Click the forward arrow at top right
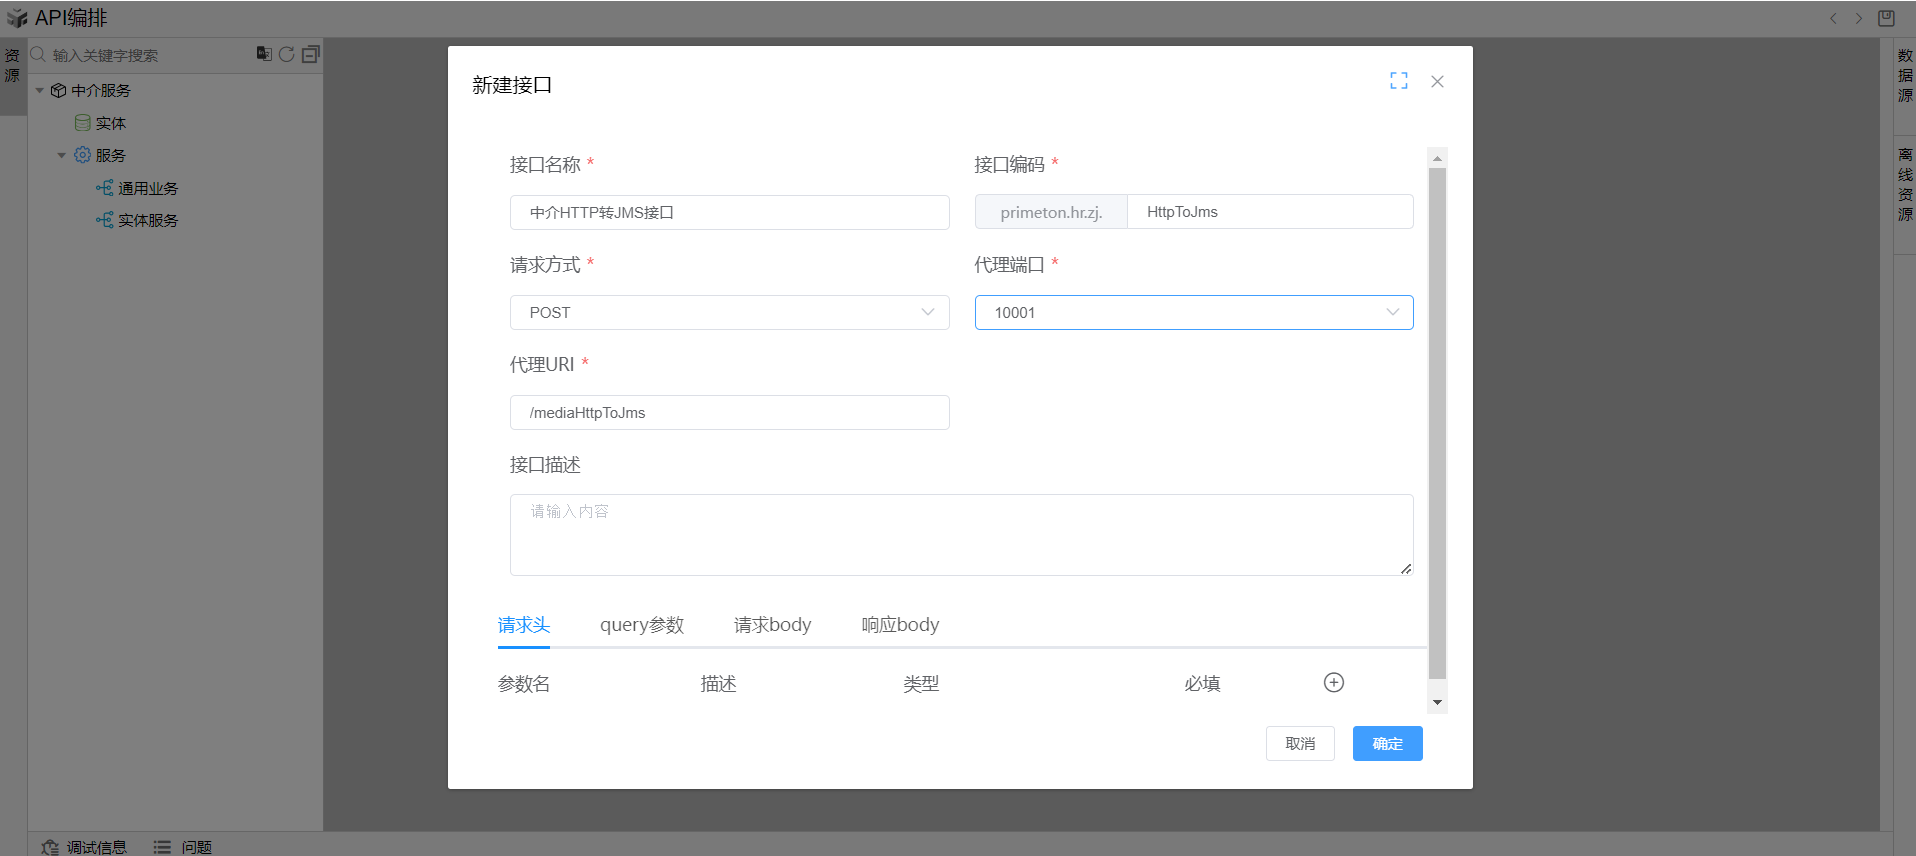Viewport: 1916px width, 856px height. [x=1859, y=18]
